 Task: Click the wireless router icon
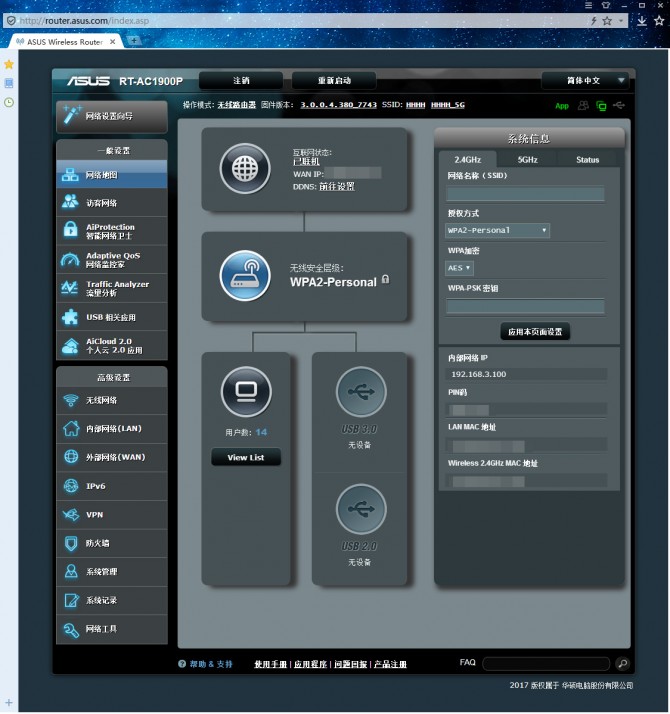(245, 275)
